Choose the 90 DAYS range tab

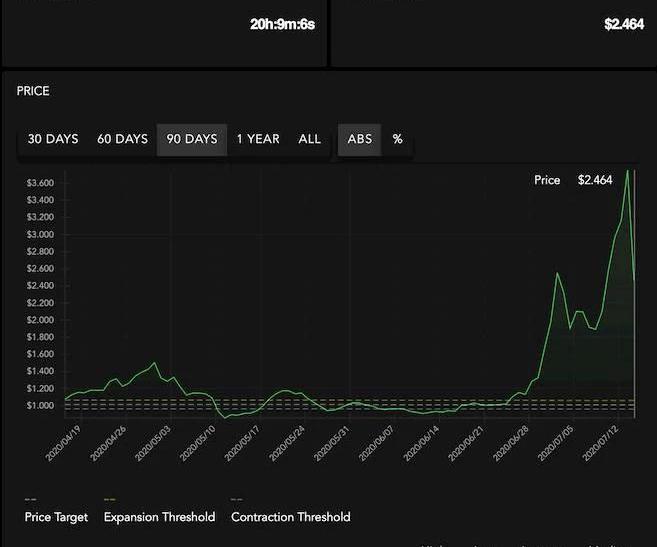(x=192, y=139)
